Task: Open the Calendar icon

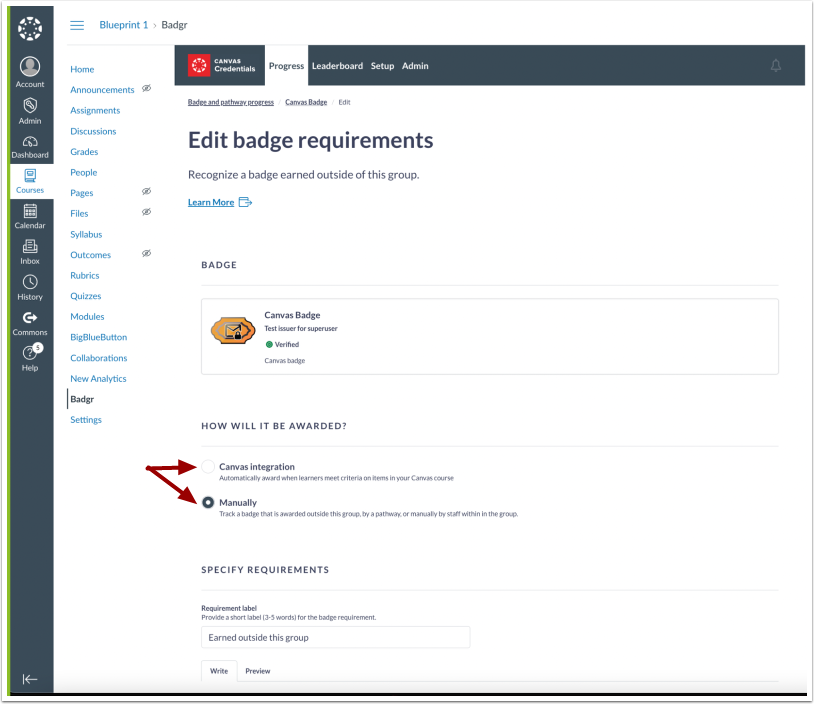Action: pyautogui.click(x=30, y=216)
